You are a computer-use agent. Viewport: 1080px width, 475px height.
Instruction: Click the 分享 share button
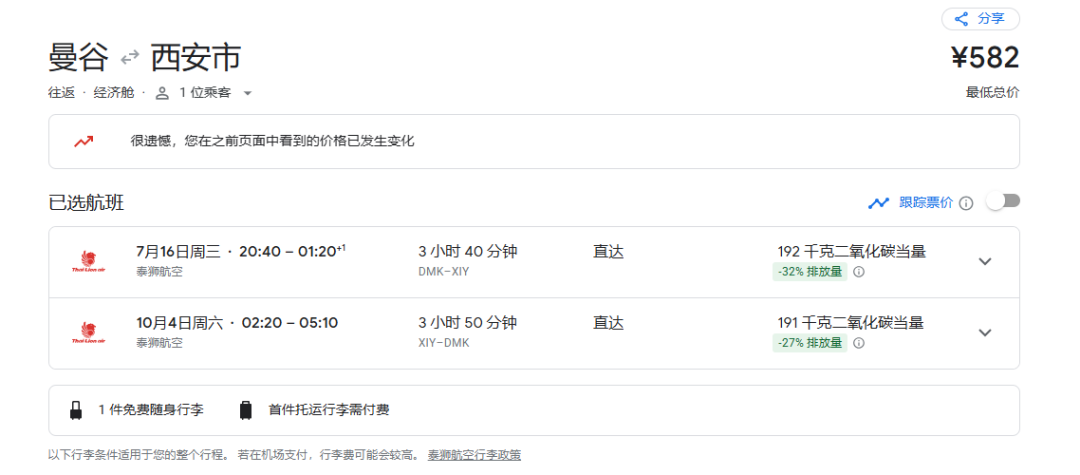click(980, 19)
